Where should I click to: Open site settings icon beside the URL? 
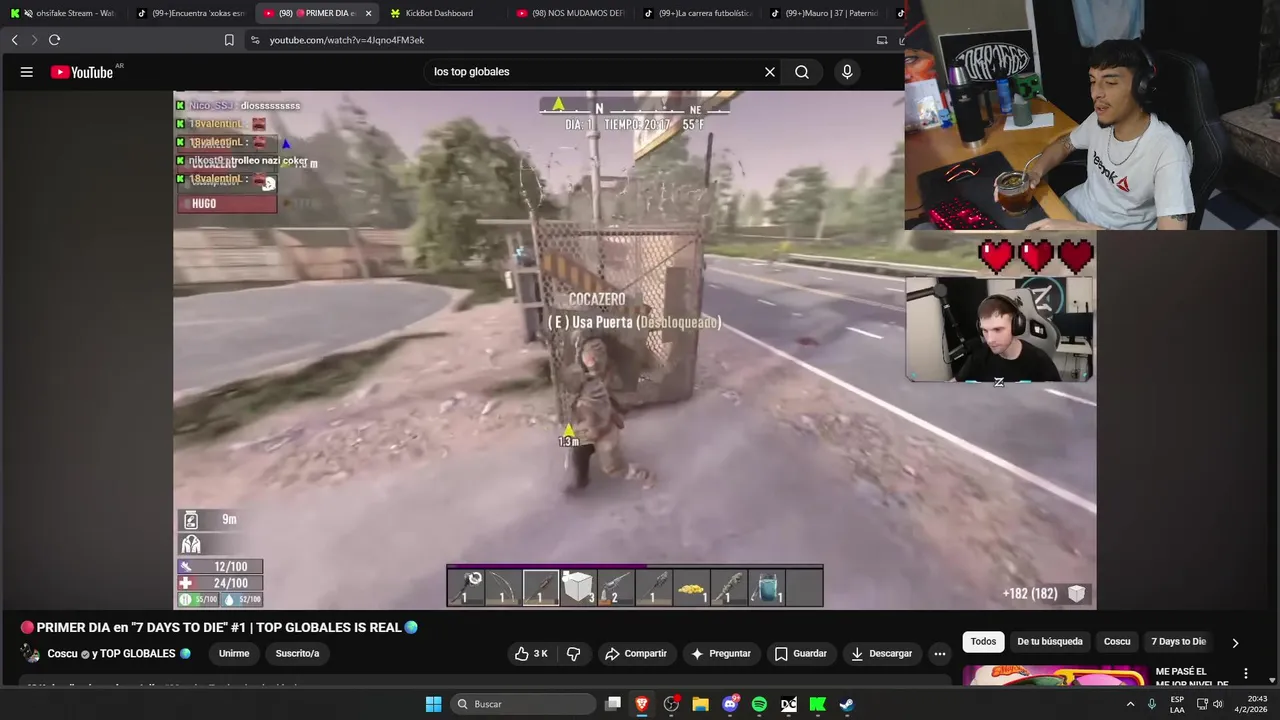pyautogui.click(x=254, y=40)
